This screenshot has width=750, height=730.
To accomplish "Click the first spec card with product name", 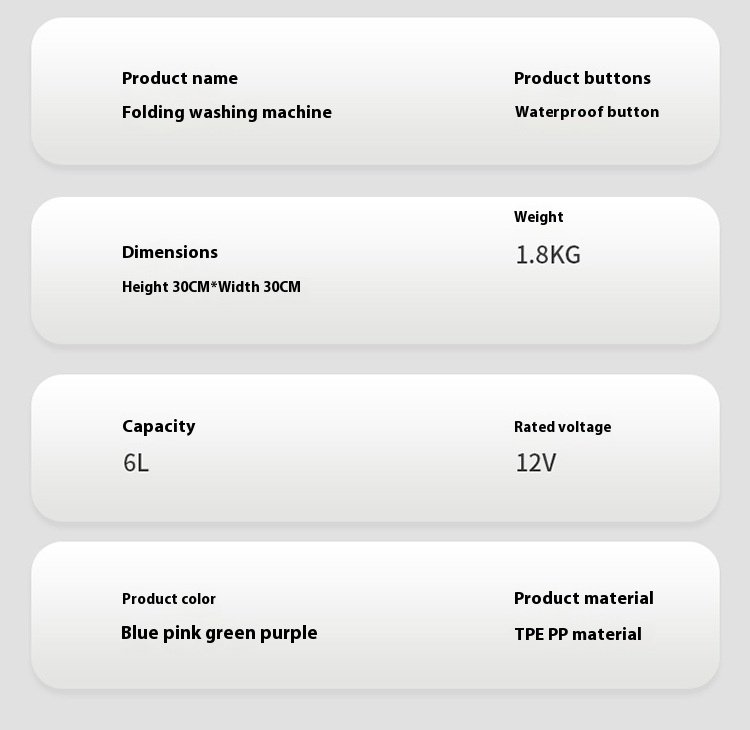I will click(375, 91).
